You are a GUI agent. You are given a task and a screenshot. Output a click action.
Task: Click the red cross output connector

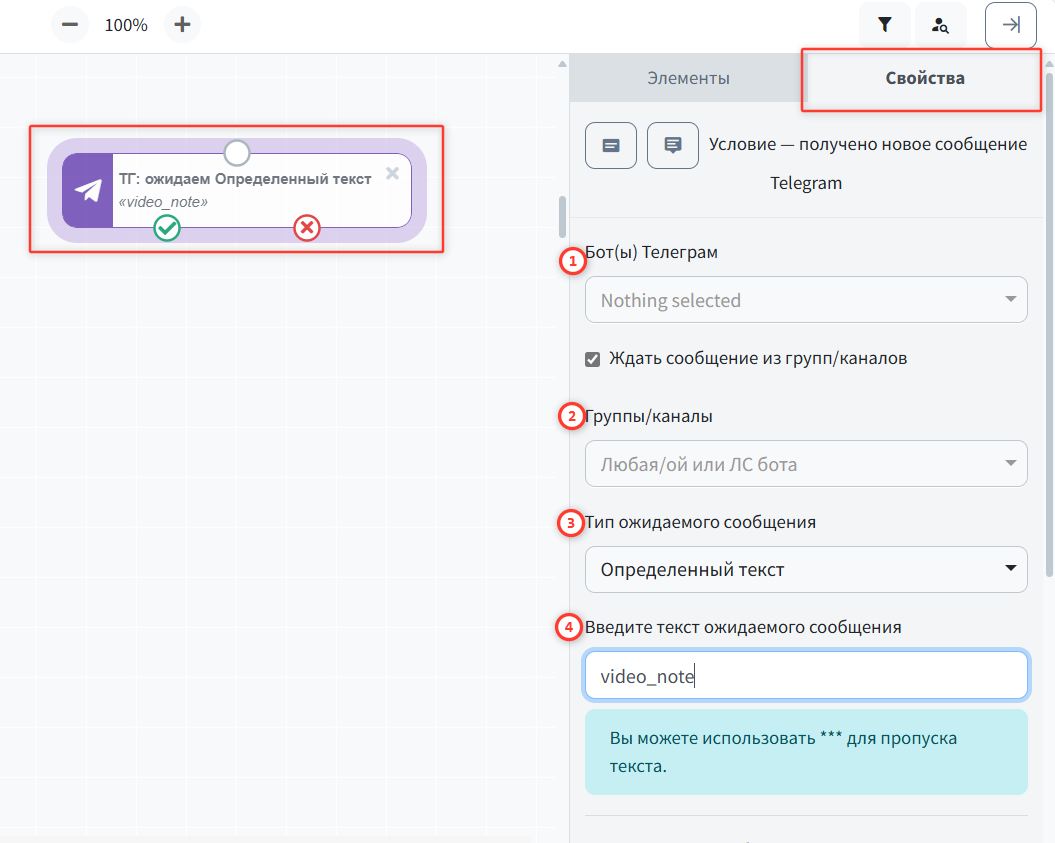click(307, 229)
